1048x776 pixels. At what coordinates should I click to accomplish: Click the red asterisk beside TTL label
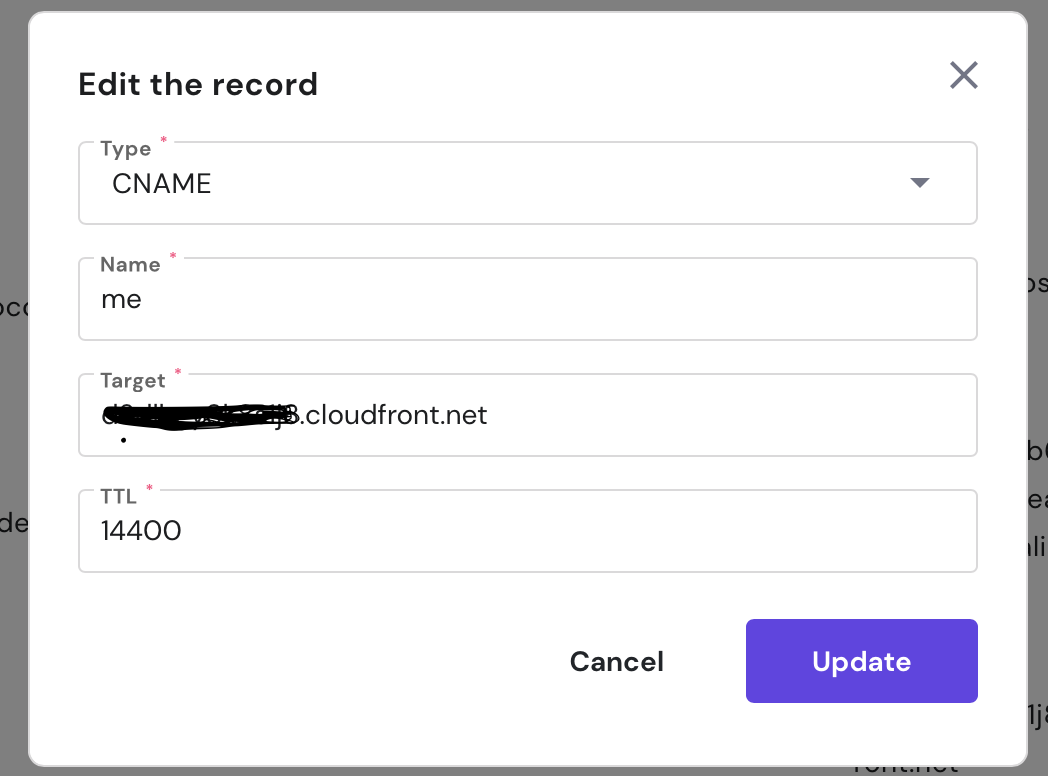150,489
